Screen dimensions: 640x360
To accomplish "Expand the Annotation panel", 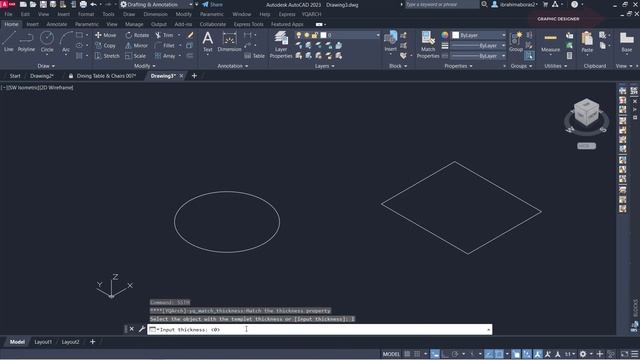I will pyautogui.click(x=232, y=66).
